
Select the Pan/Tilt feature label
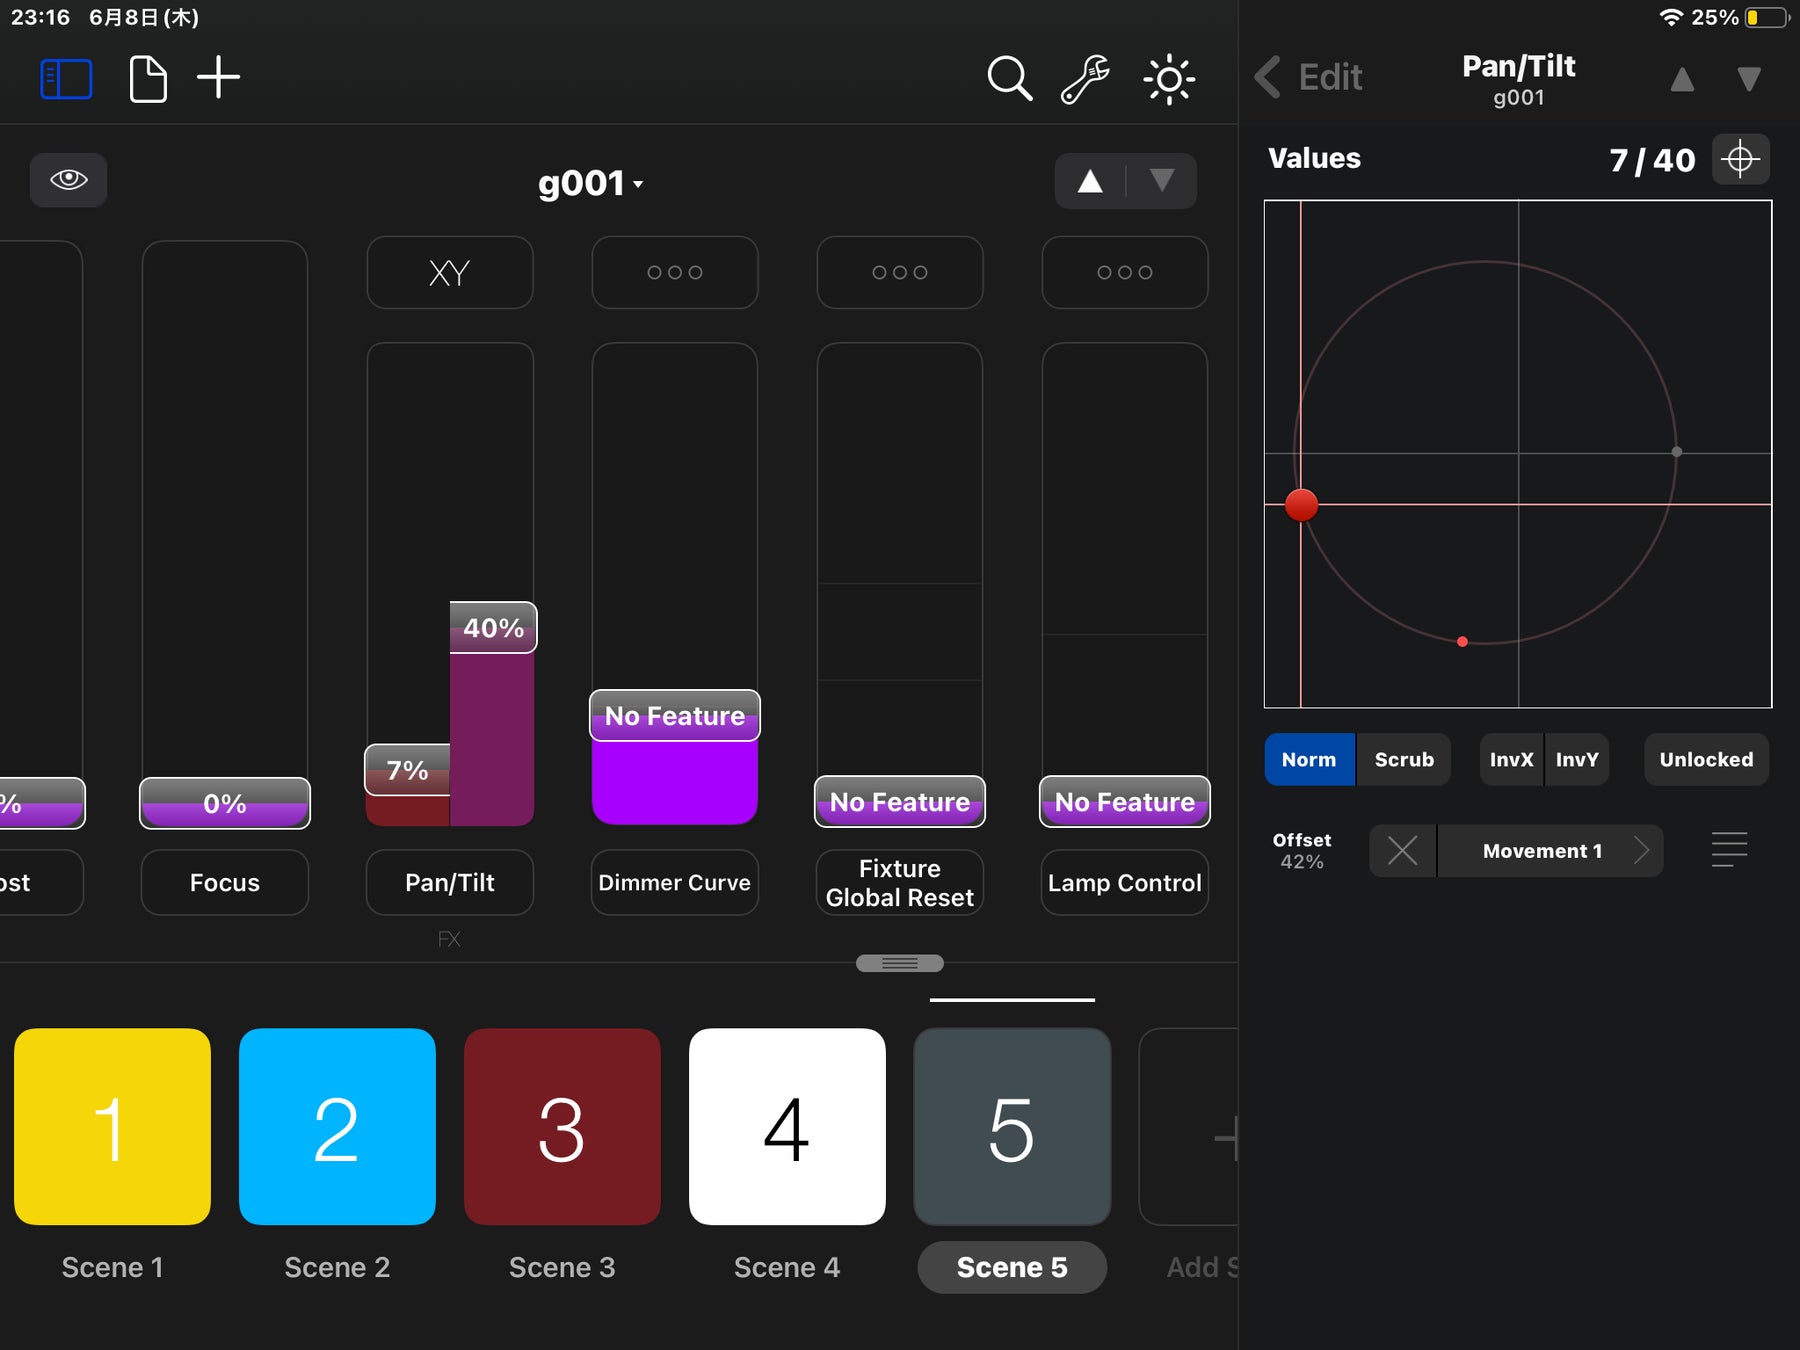[450, 882]
